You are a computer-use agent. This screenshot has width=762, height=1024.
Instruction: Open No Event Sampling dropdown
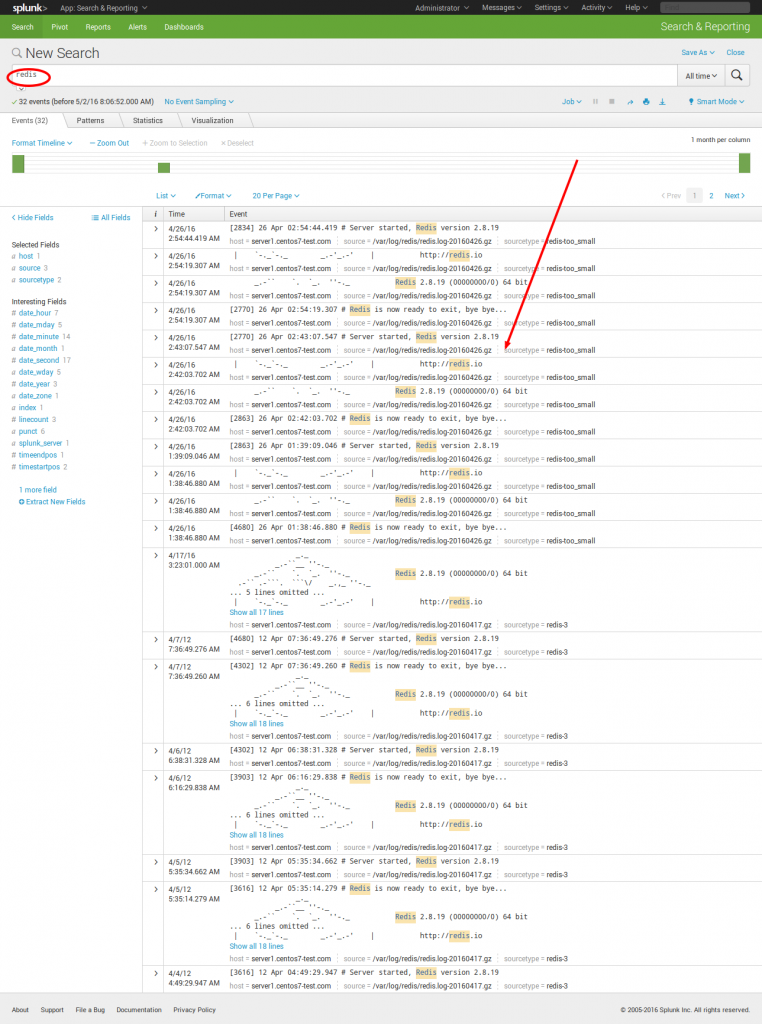point(199,102)
